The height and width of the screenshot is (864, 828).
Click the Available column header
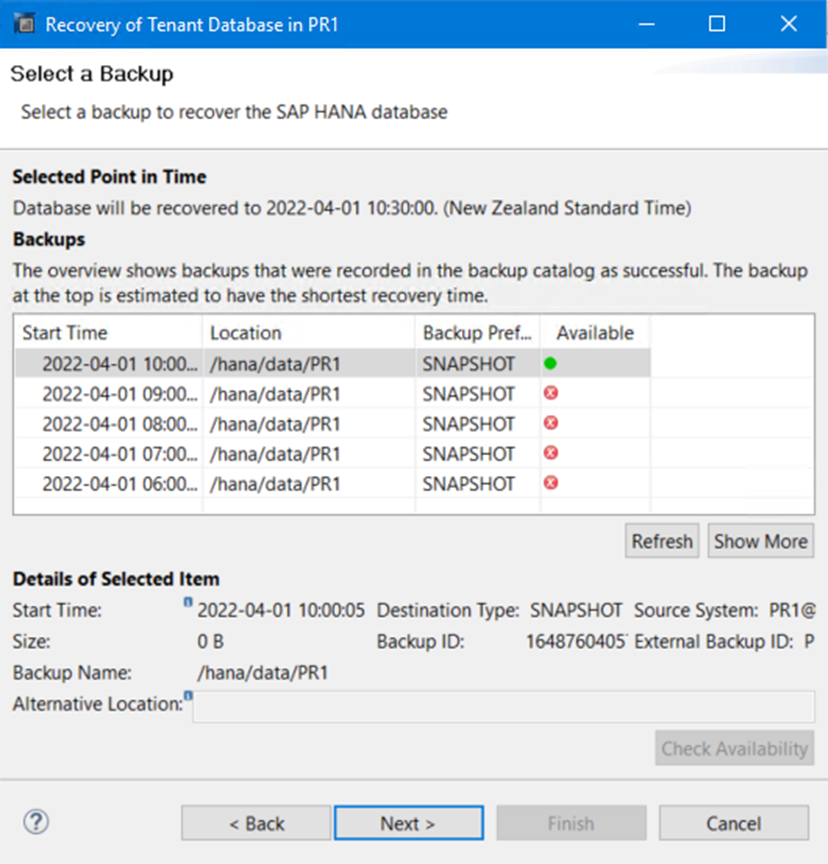595,333
